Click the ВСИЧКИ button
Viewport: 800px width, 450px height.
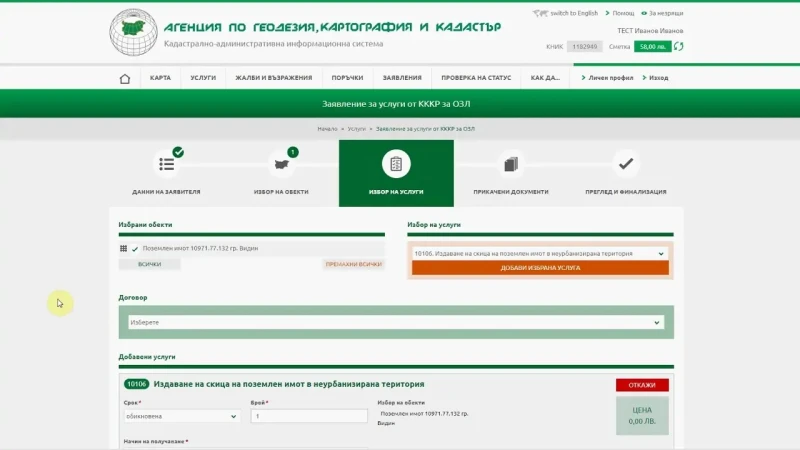click(x=149, y=264)
